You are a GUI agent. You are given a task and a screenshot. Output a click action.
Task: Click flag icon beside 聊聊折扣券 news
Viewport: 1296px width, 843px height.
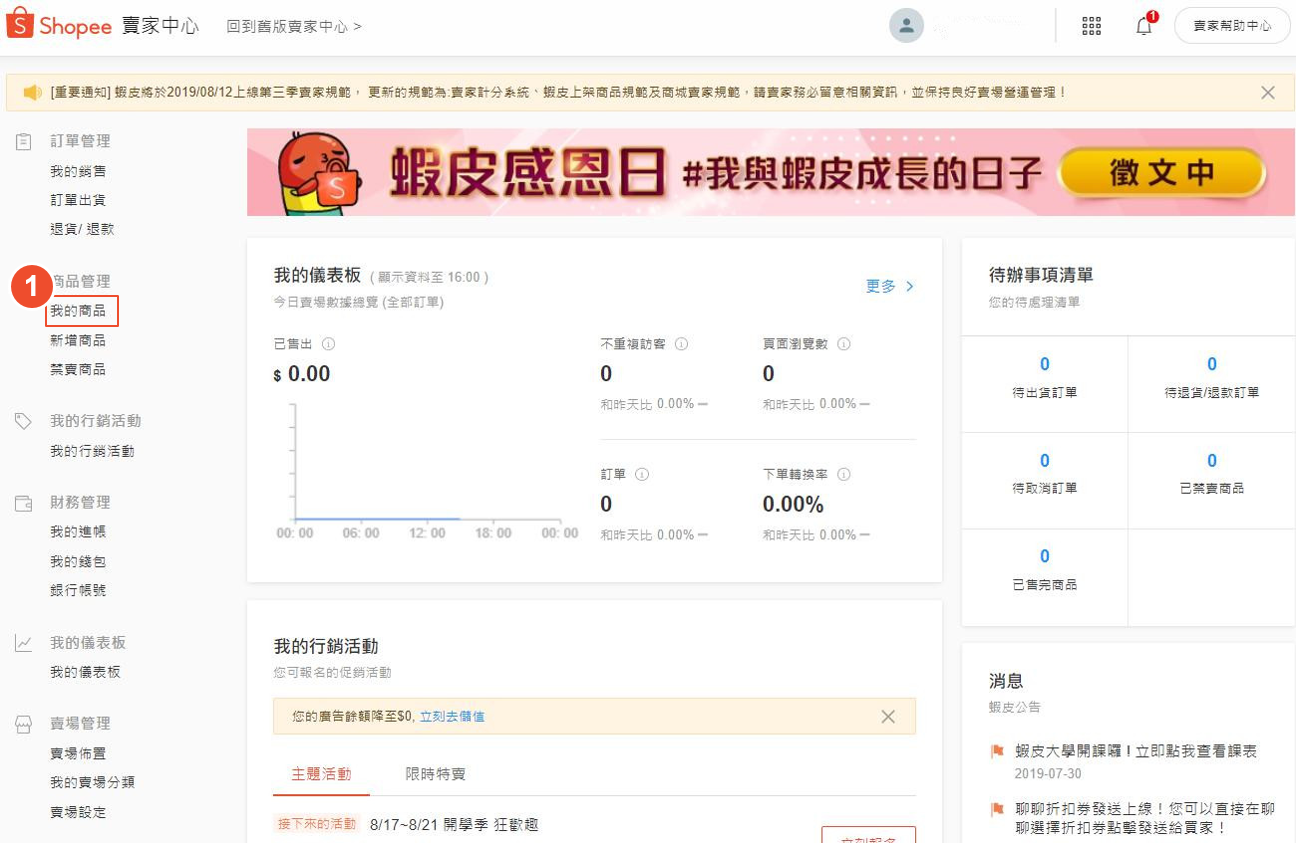[x=997, y=808]
